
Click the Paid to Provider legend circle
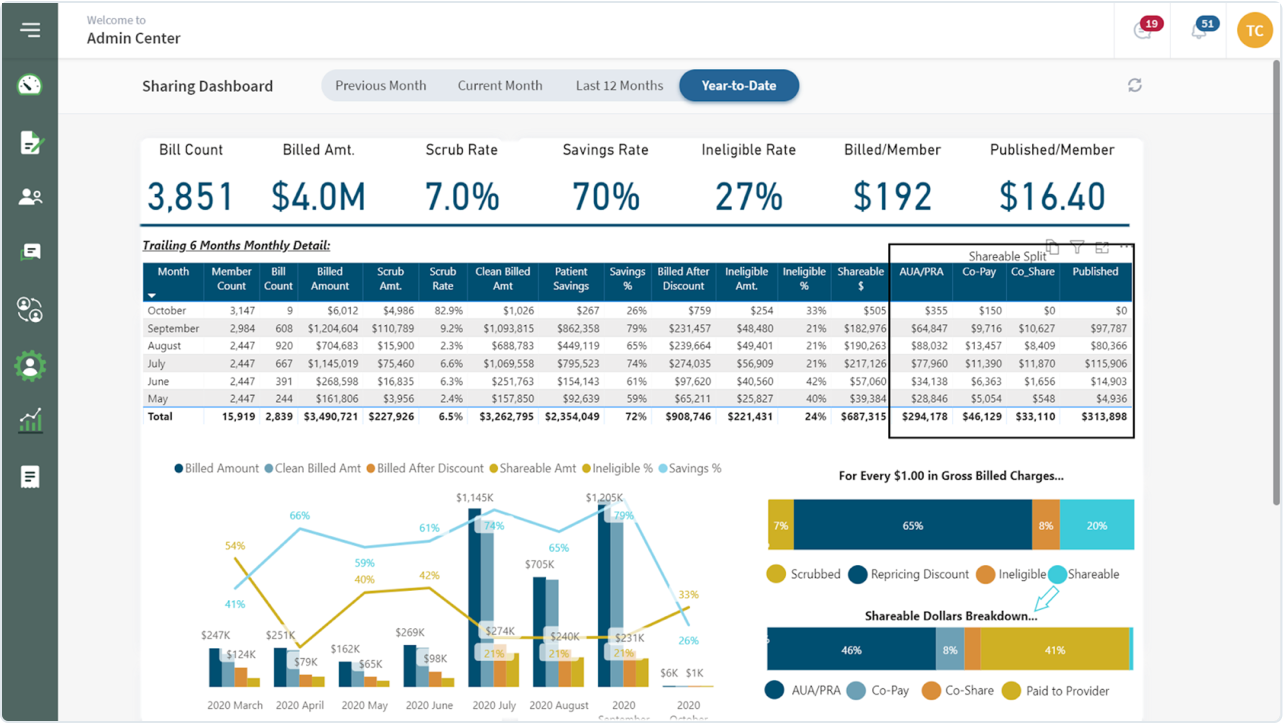point(1012,690)
